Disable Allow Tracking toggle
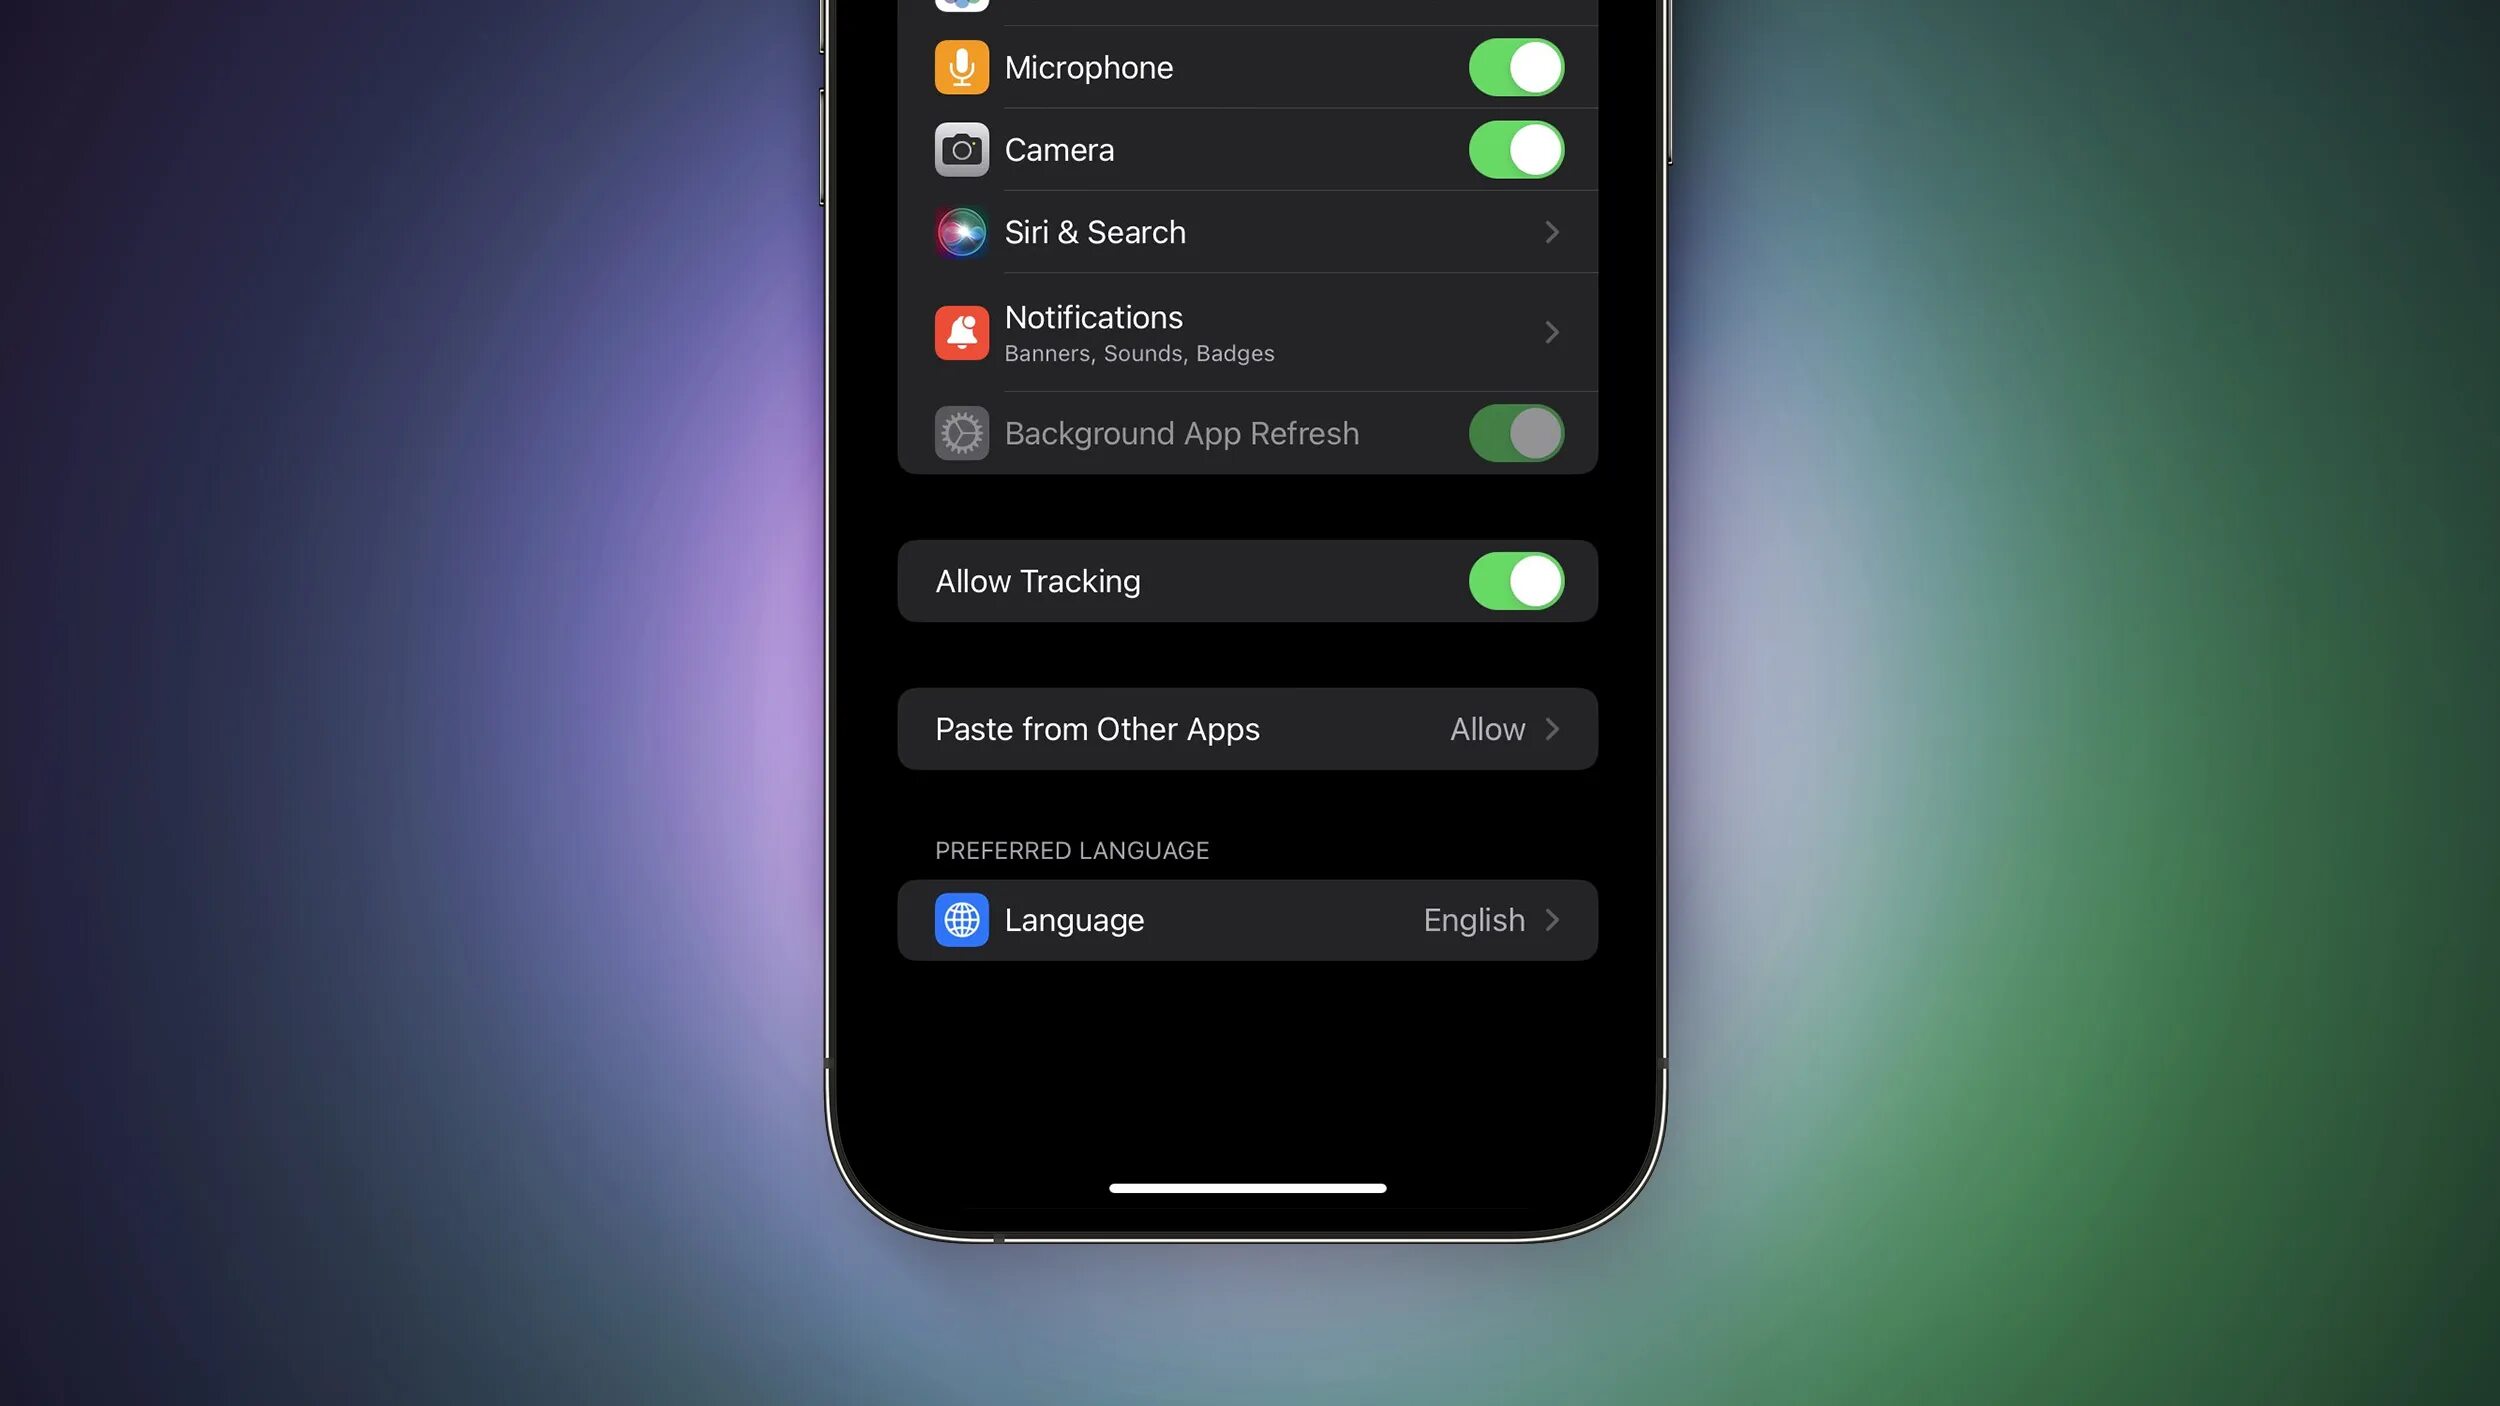Screen dimensions: 2500x1406 [1514, 580]
